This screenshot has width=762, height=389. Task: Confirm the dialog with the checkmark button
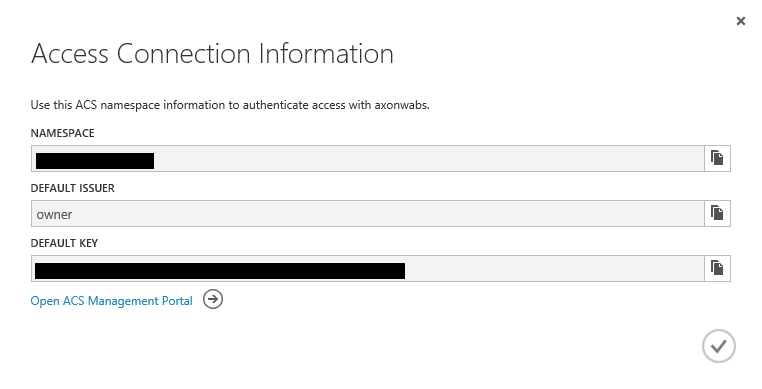[x=719, y=346]
